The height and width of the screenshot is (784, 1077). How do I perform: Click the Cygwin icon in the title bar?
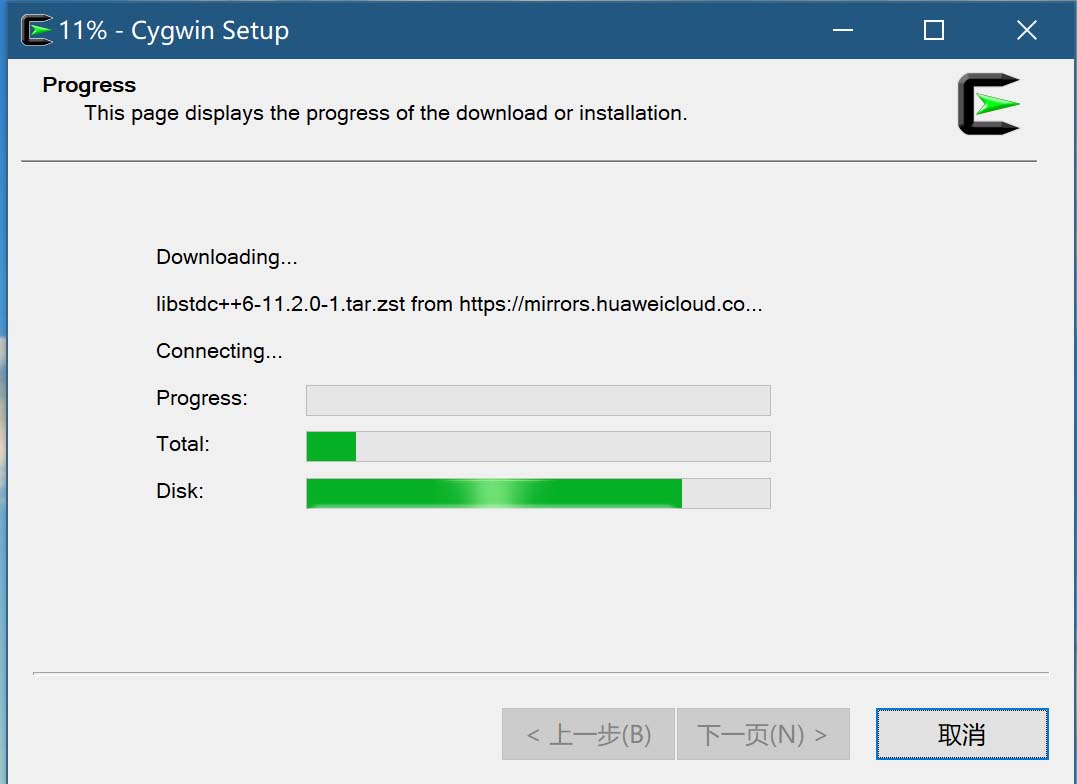(36, 30)
